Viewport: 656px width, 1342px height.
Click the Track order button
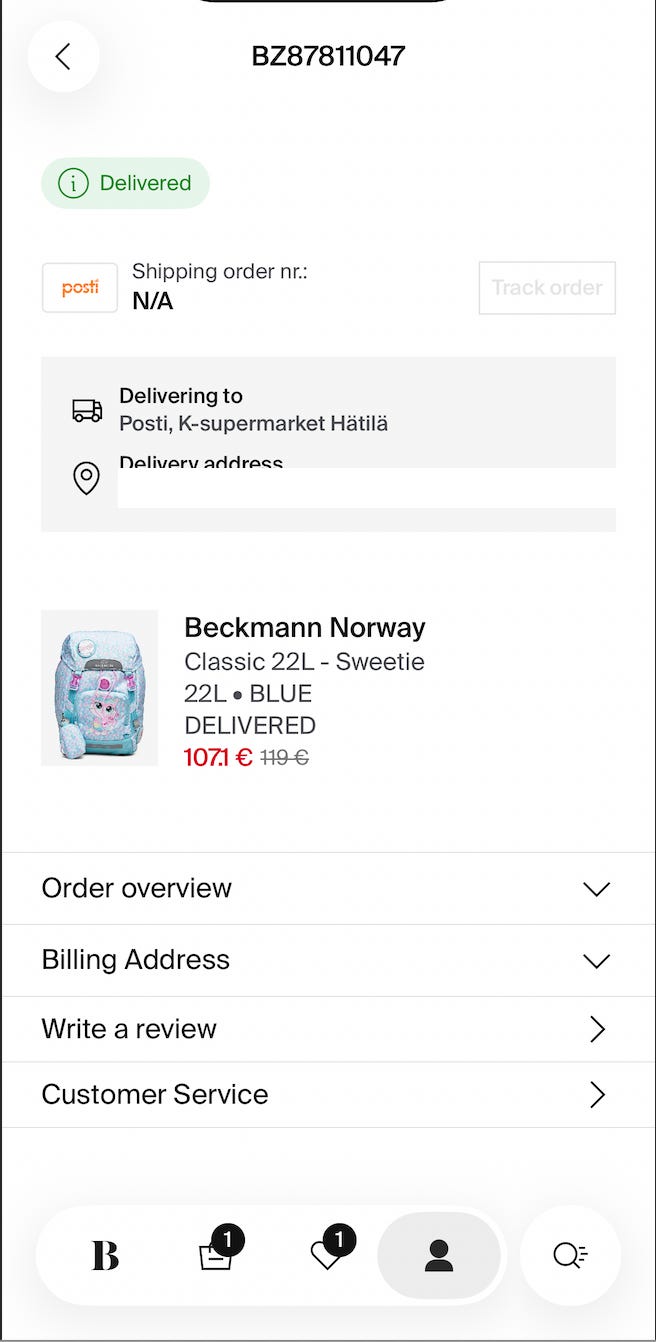547,288
